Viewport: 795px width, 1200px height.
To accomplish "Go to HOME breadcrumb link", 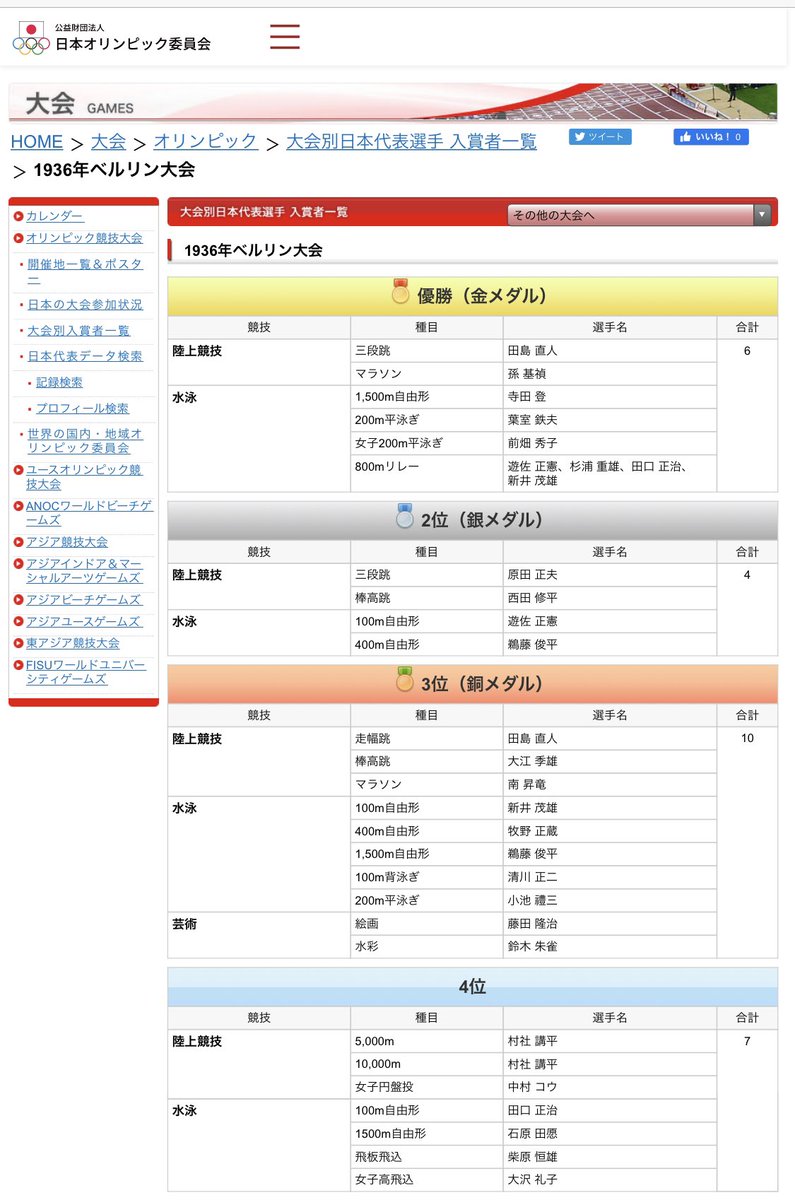I will [x=36, y=142].
